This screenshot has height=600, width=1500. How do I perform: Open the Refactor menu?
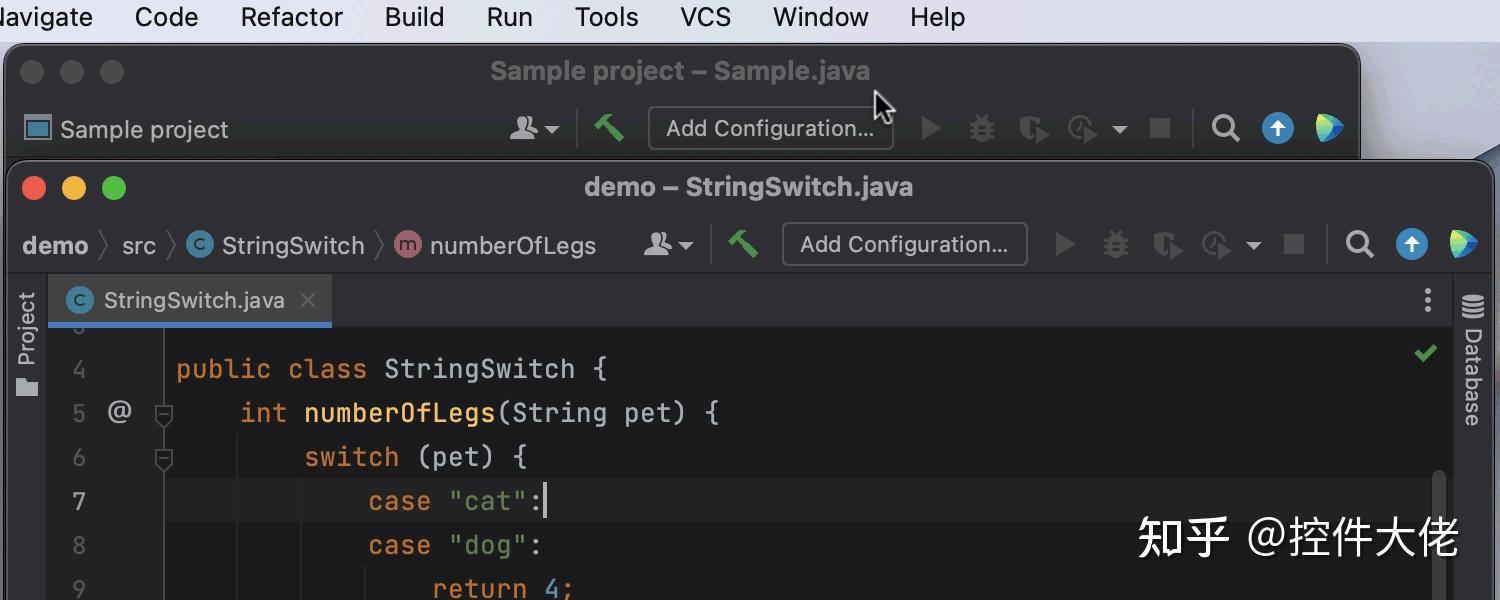[291, 16]
